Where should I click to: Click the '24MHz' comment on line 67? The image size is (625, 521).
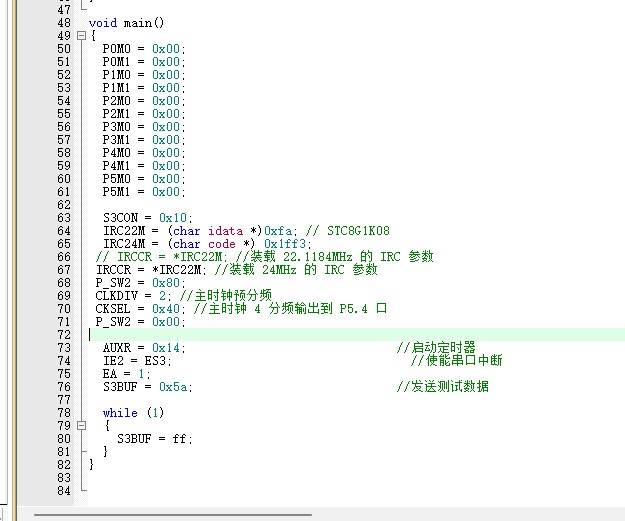(x=279, y=270)
